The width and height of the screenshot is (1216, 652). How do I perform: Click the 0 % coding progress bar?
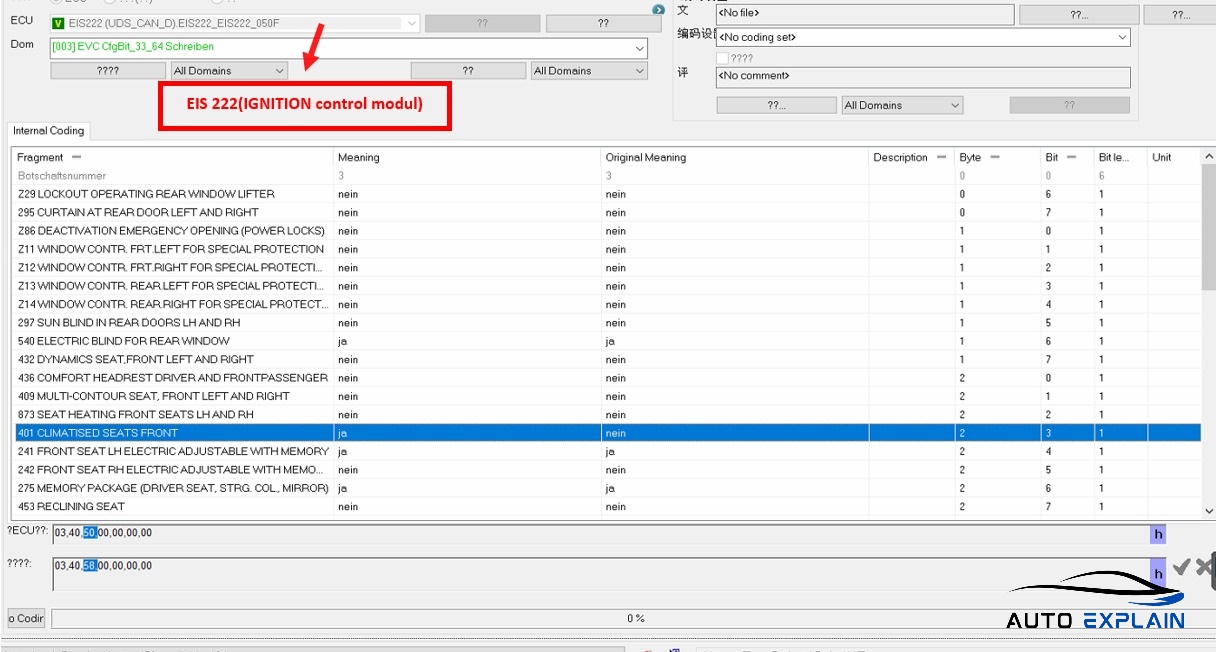pos(634,618)
